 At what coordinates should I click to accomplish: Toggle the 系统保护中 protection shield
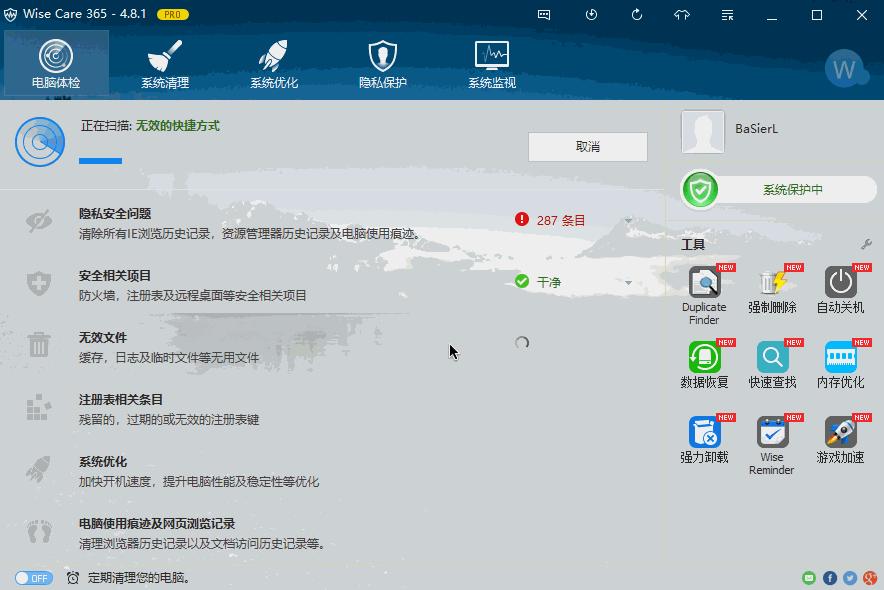click(700, 189)
